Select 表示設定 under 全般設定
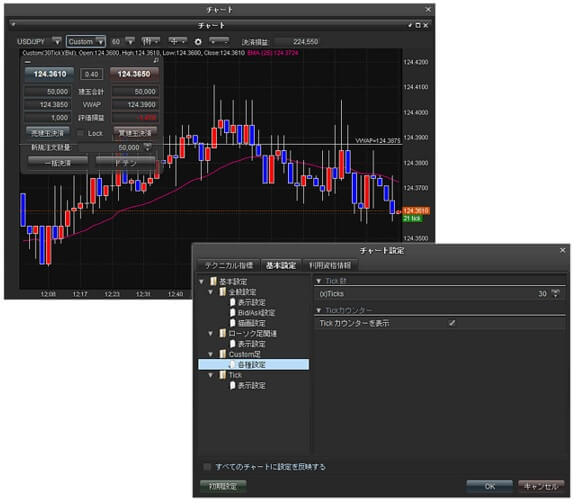The height and width of the screenshot is (504, 576). tap(252, 302)
